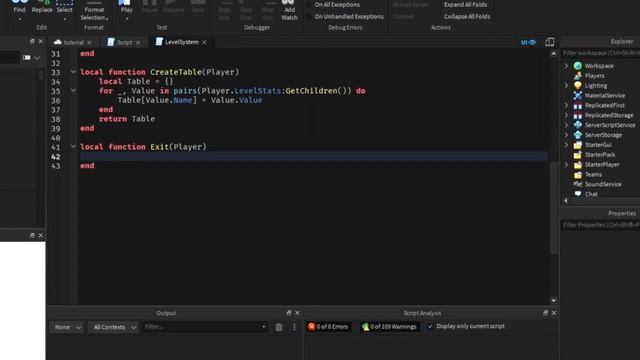Undock the Script Analysis panel
Screen dimensions: 640x360
pos(545,313)
